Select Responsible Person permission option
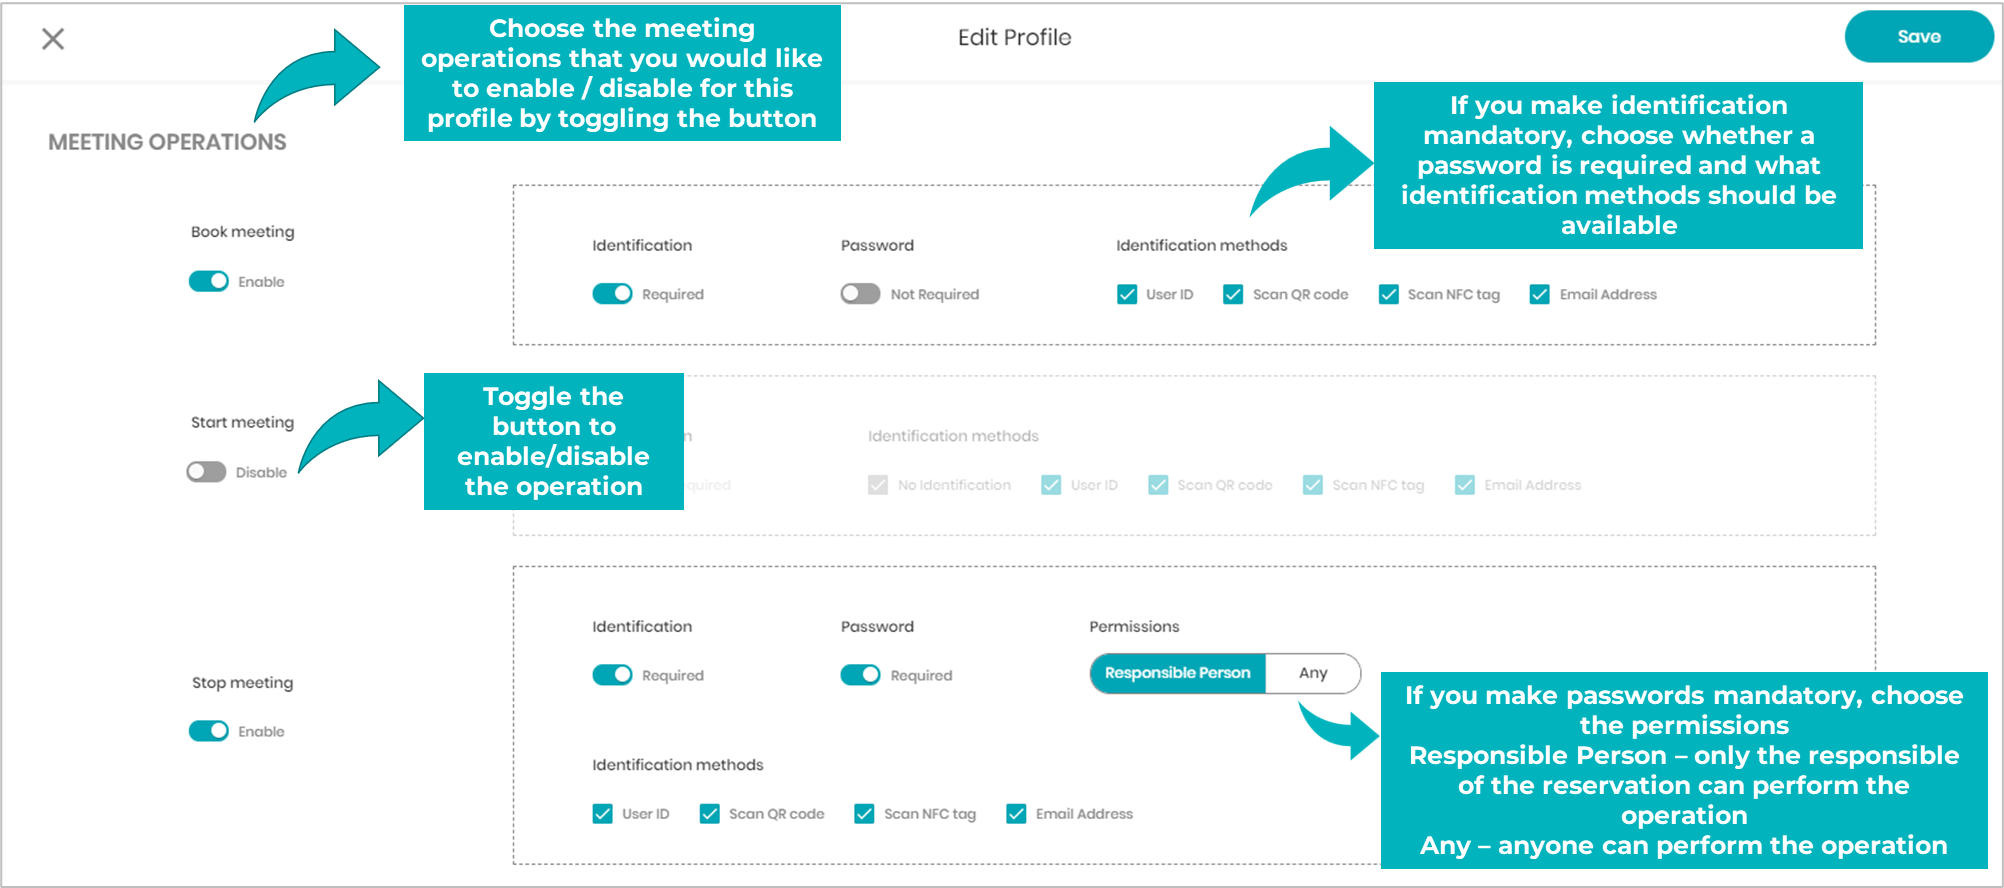This screenshot has height=888, width=2004. tap(1177, 673)
